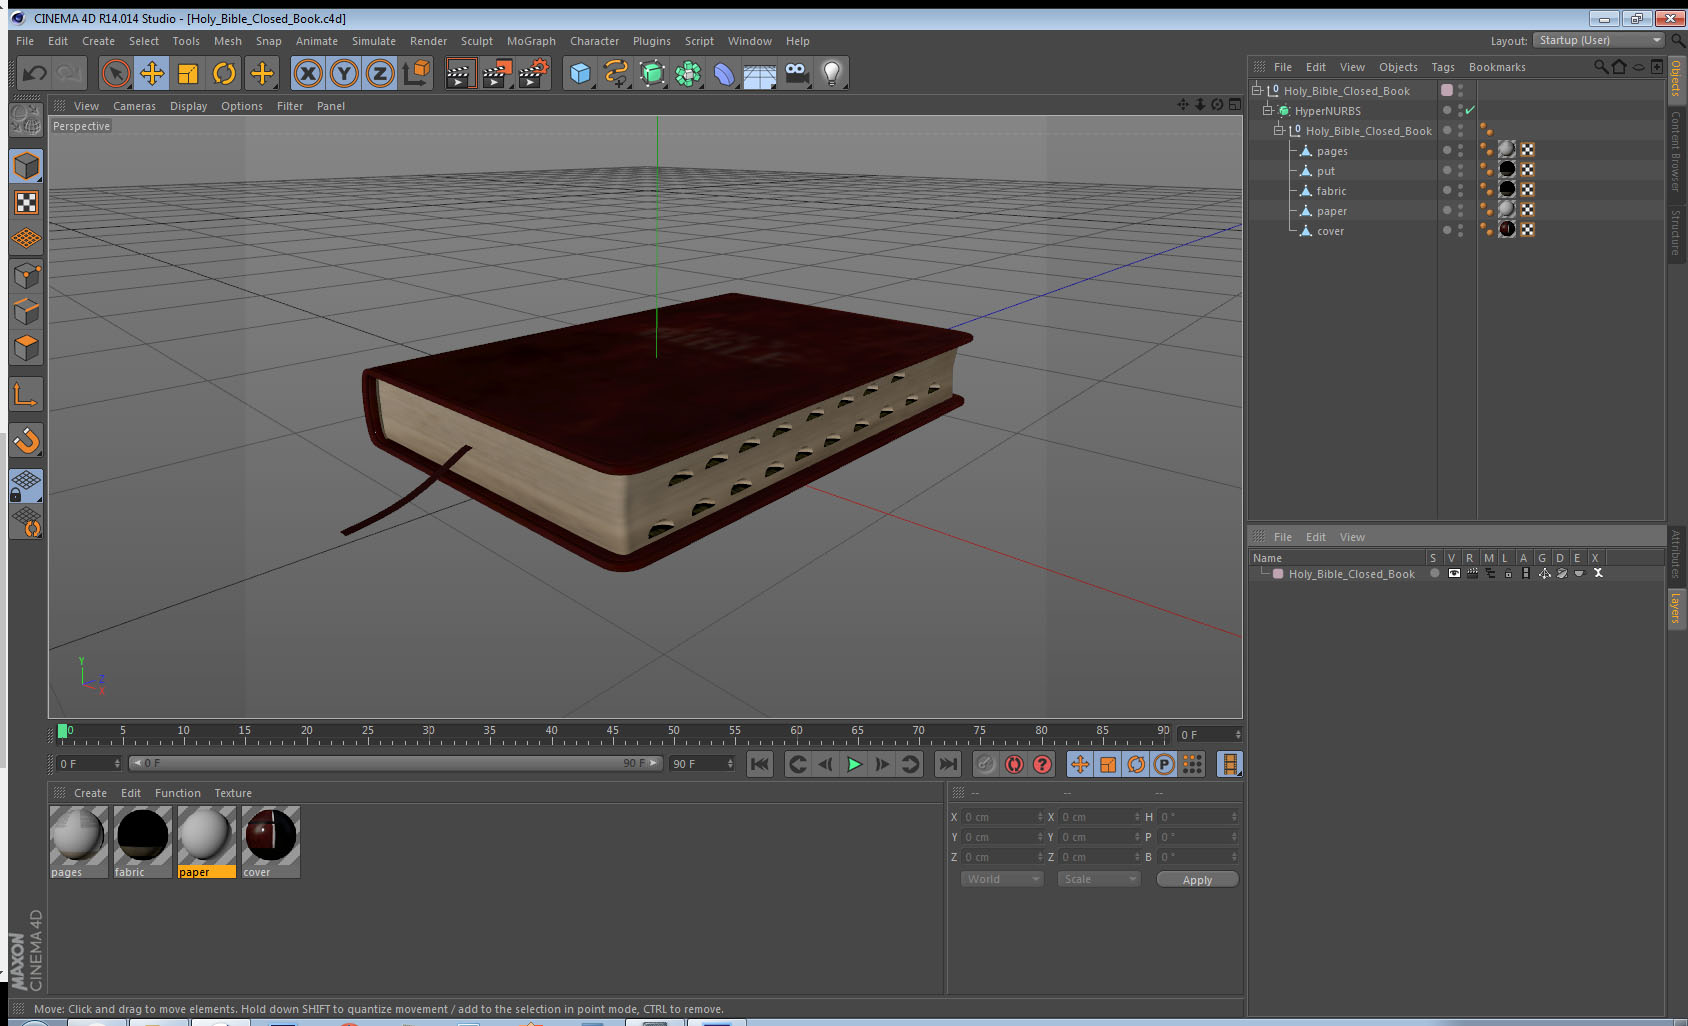The image size is (1688, 1026).
Task: Toggle snapping magnet icon
Action: pyautogui.click(x=26, y=440)
